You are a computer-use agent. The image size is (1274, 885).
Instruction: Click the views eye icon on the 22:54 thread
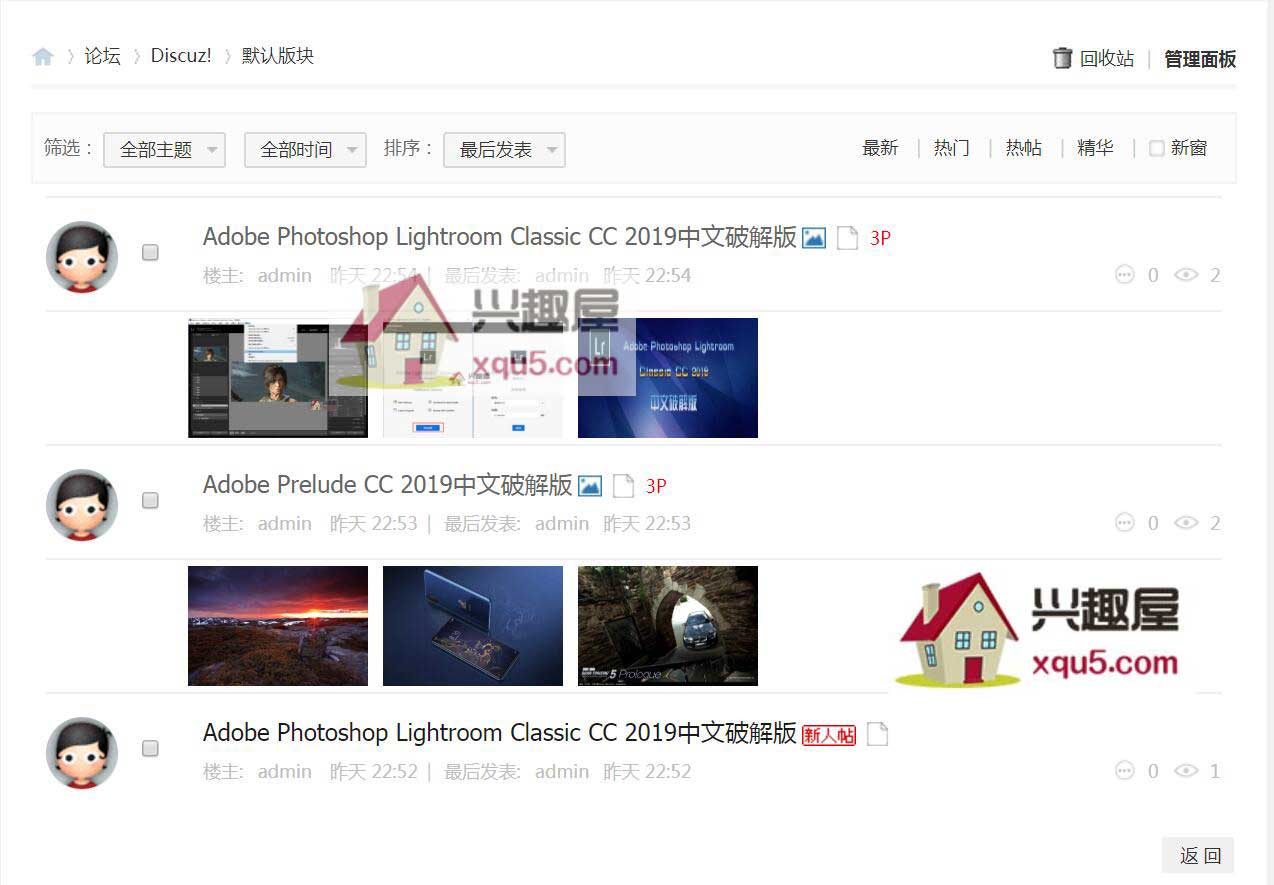[1186, 275]
